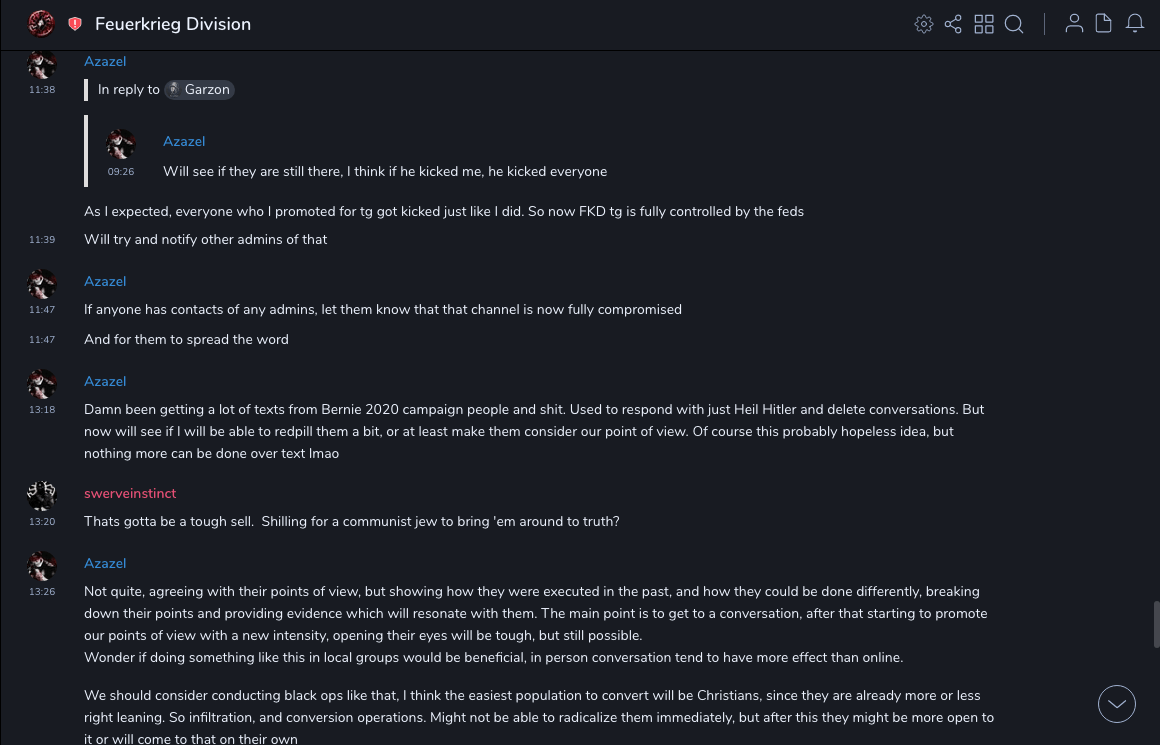Click the 09:26 timestamp in the quoted reply
1160x745 pixels.
click(121, 172)
